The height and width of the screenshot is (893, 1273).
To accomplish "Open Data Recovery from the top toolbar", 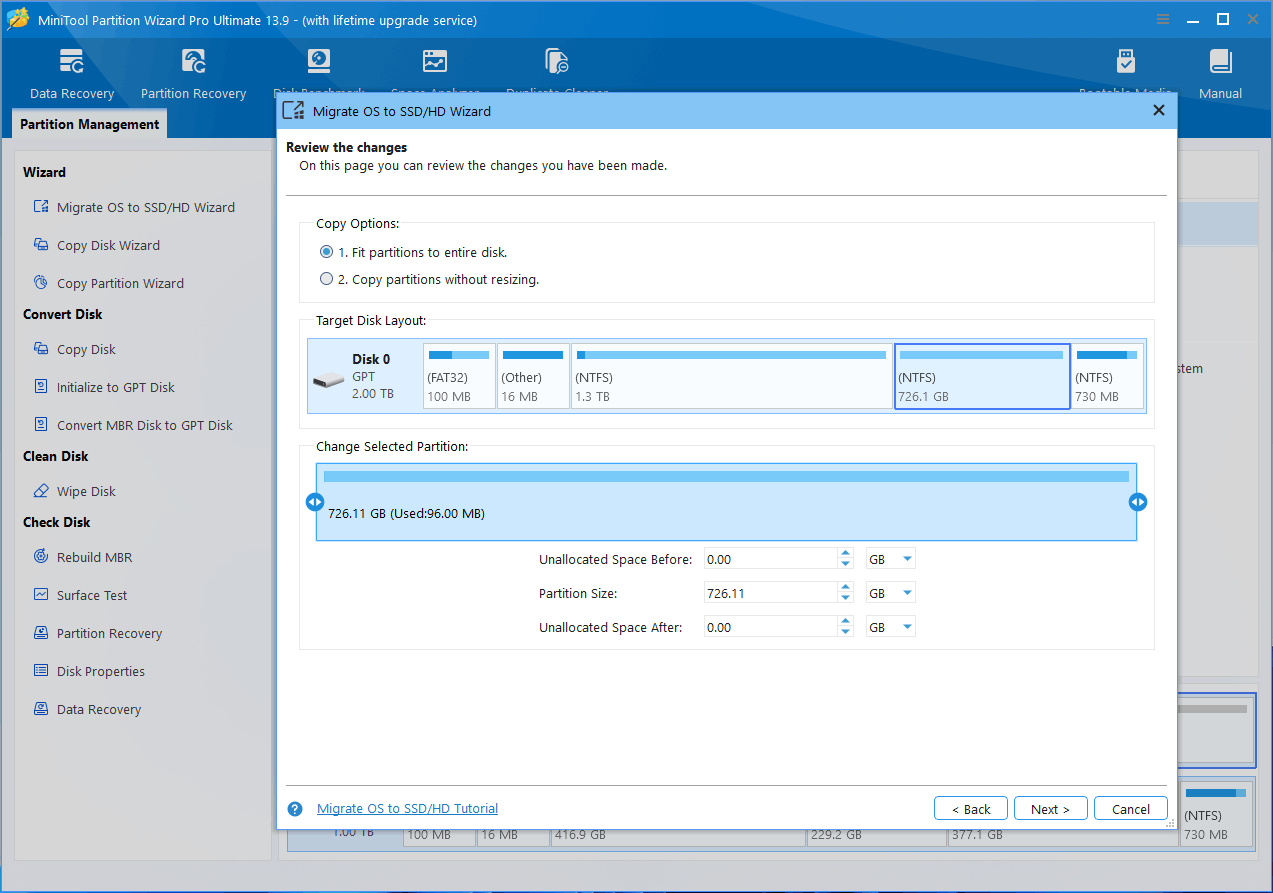I will click(x=72, y=75).
